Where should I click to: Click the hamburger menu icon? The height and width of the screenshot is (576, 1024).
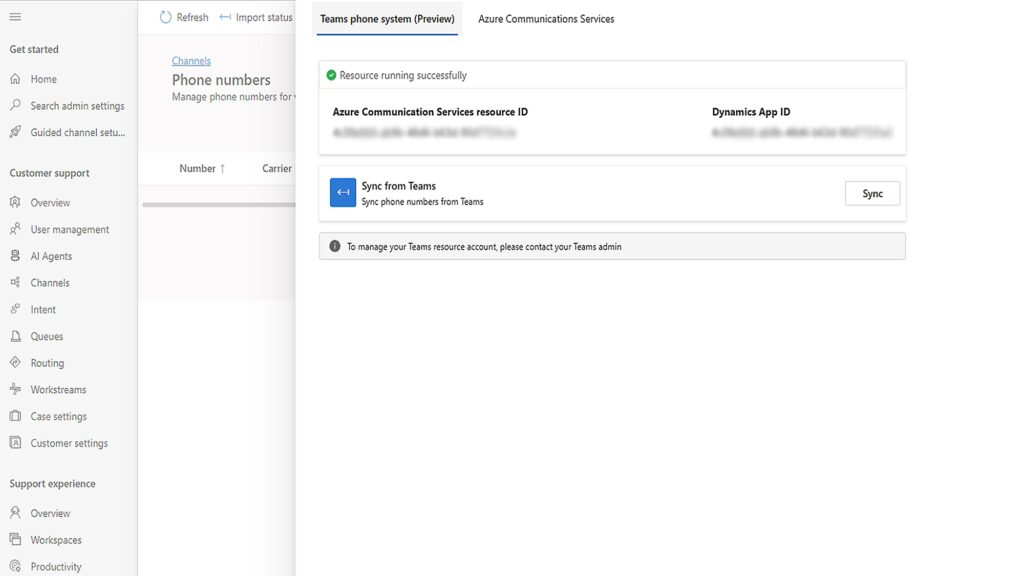coord(15,17)
